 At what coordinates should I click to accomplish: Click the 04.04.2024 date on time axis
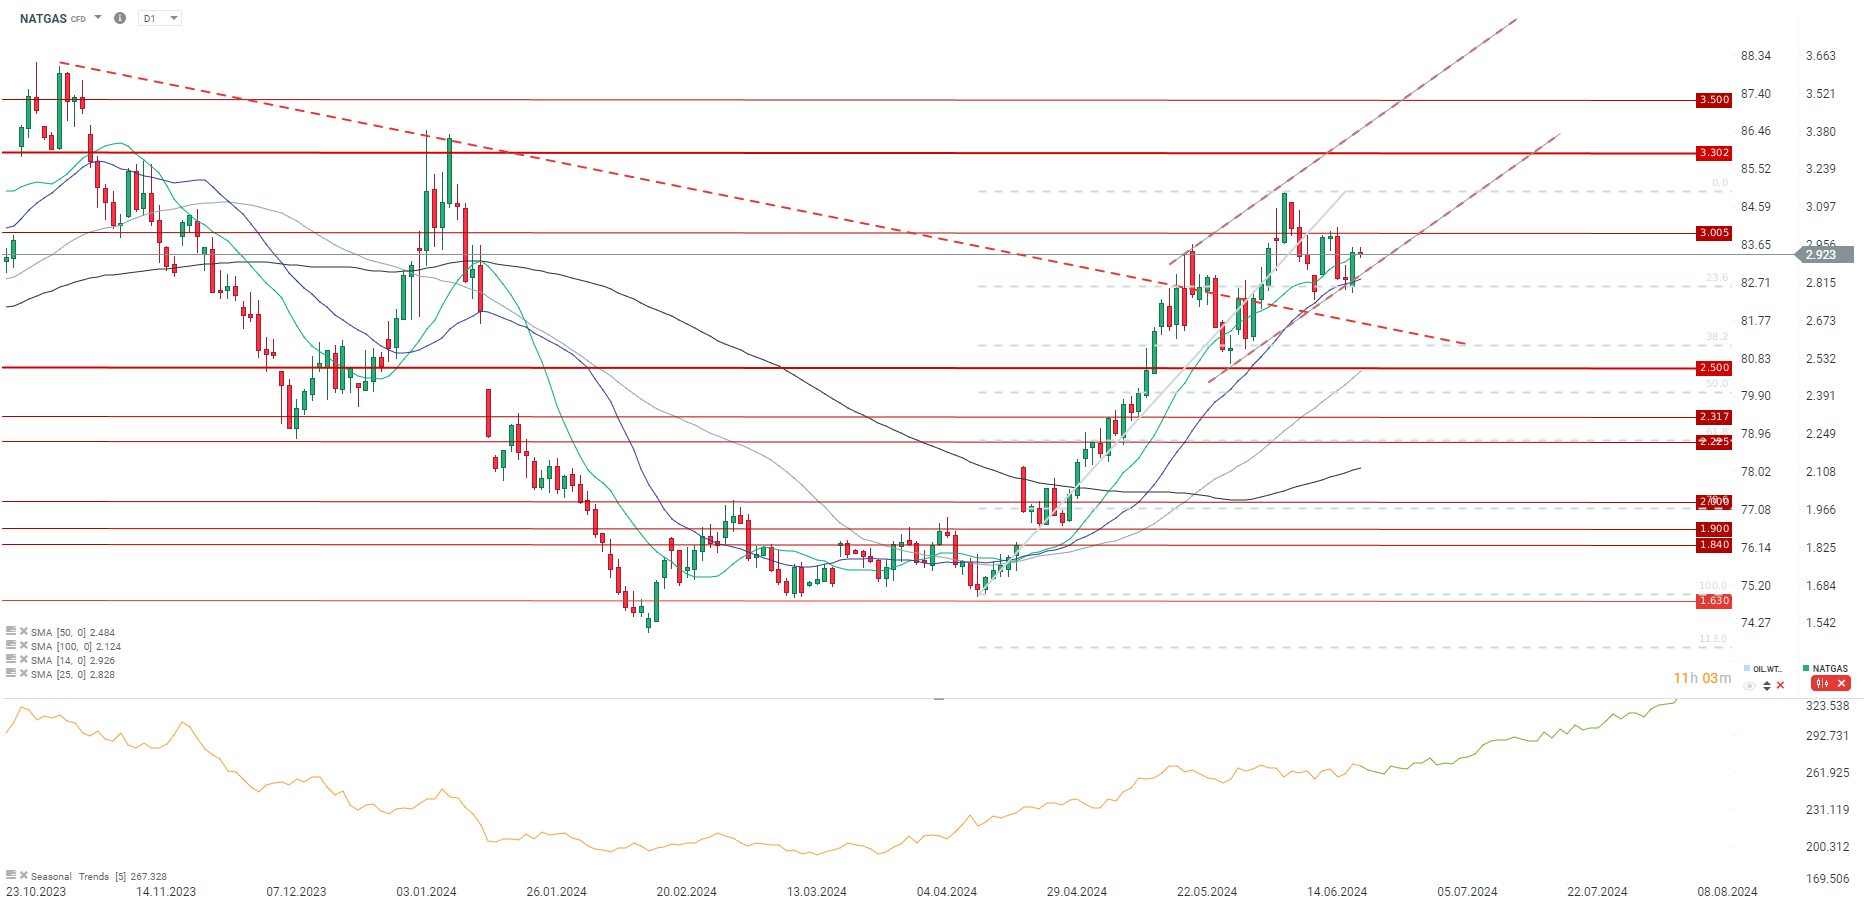click(947, 891)
